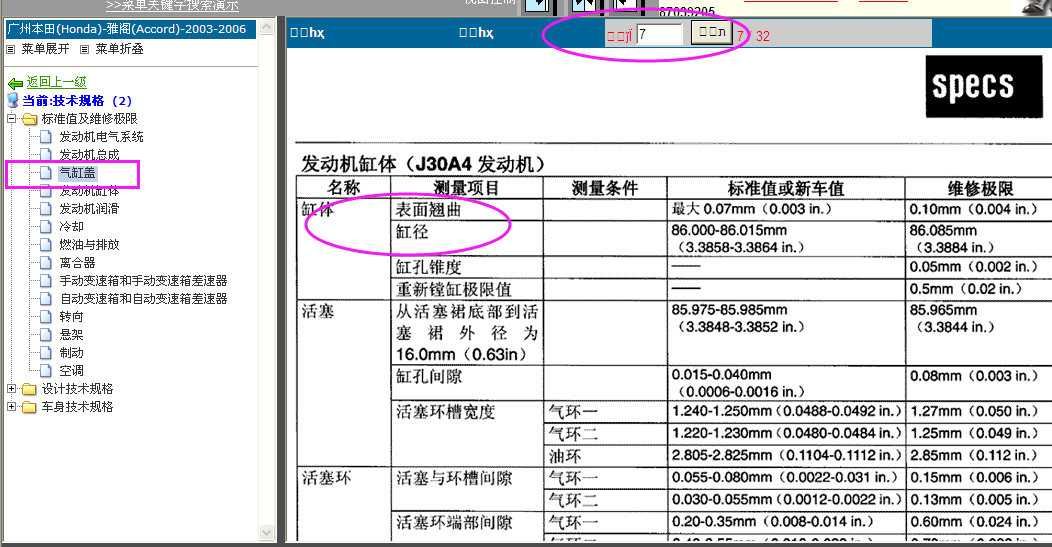
Task: Click the 缸孔间隙 table cell
Action: point(466,383)
